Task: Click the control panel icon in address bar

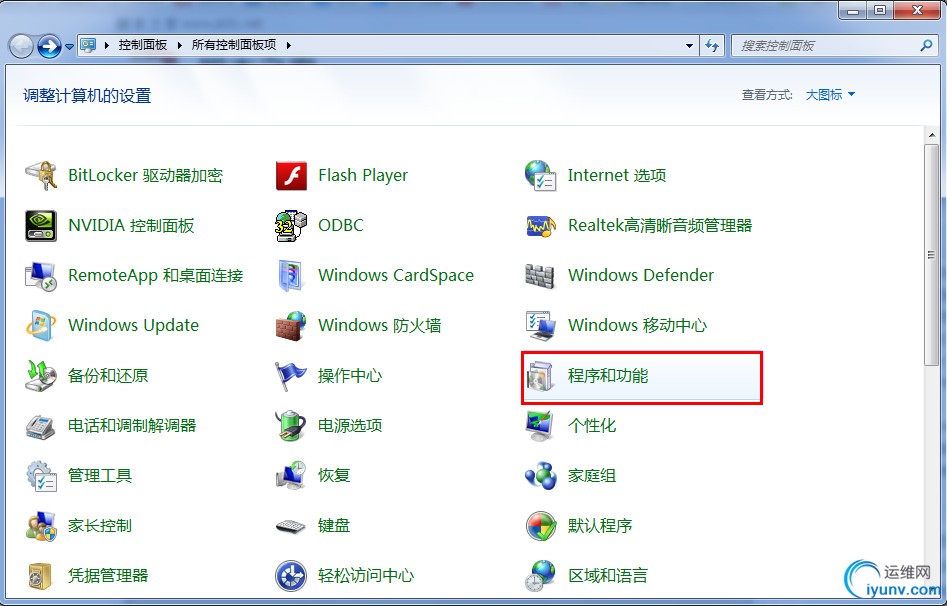Action: point(88,45)
